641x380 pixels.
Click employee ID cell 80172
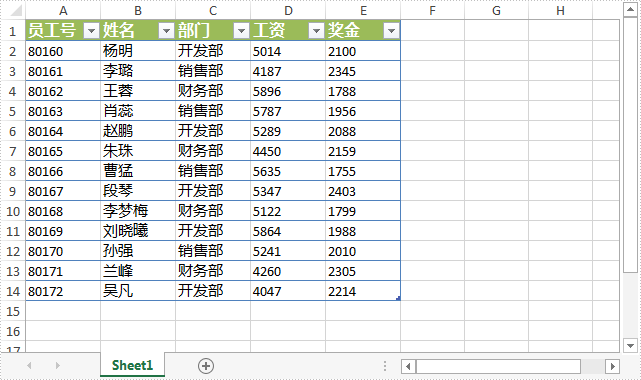tap(63, 291)
